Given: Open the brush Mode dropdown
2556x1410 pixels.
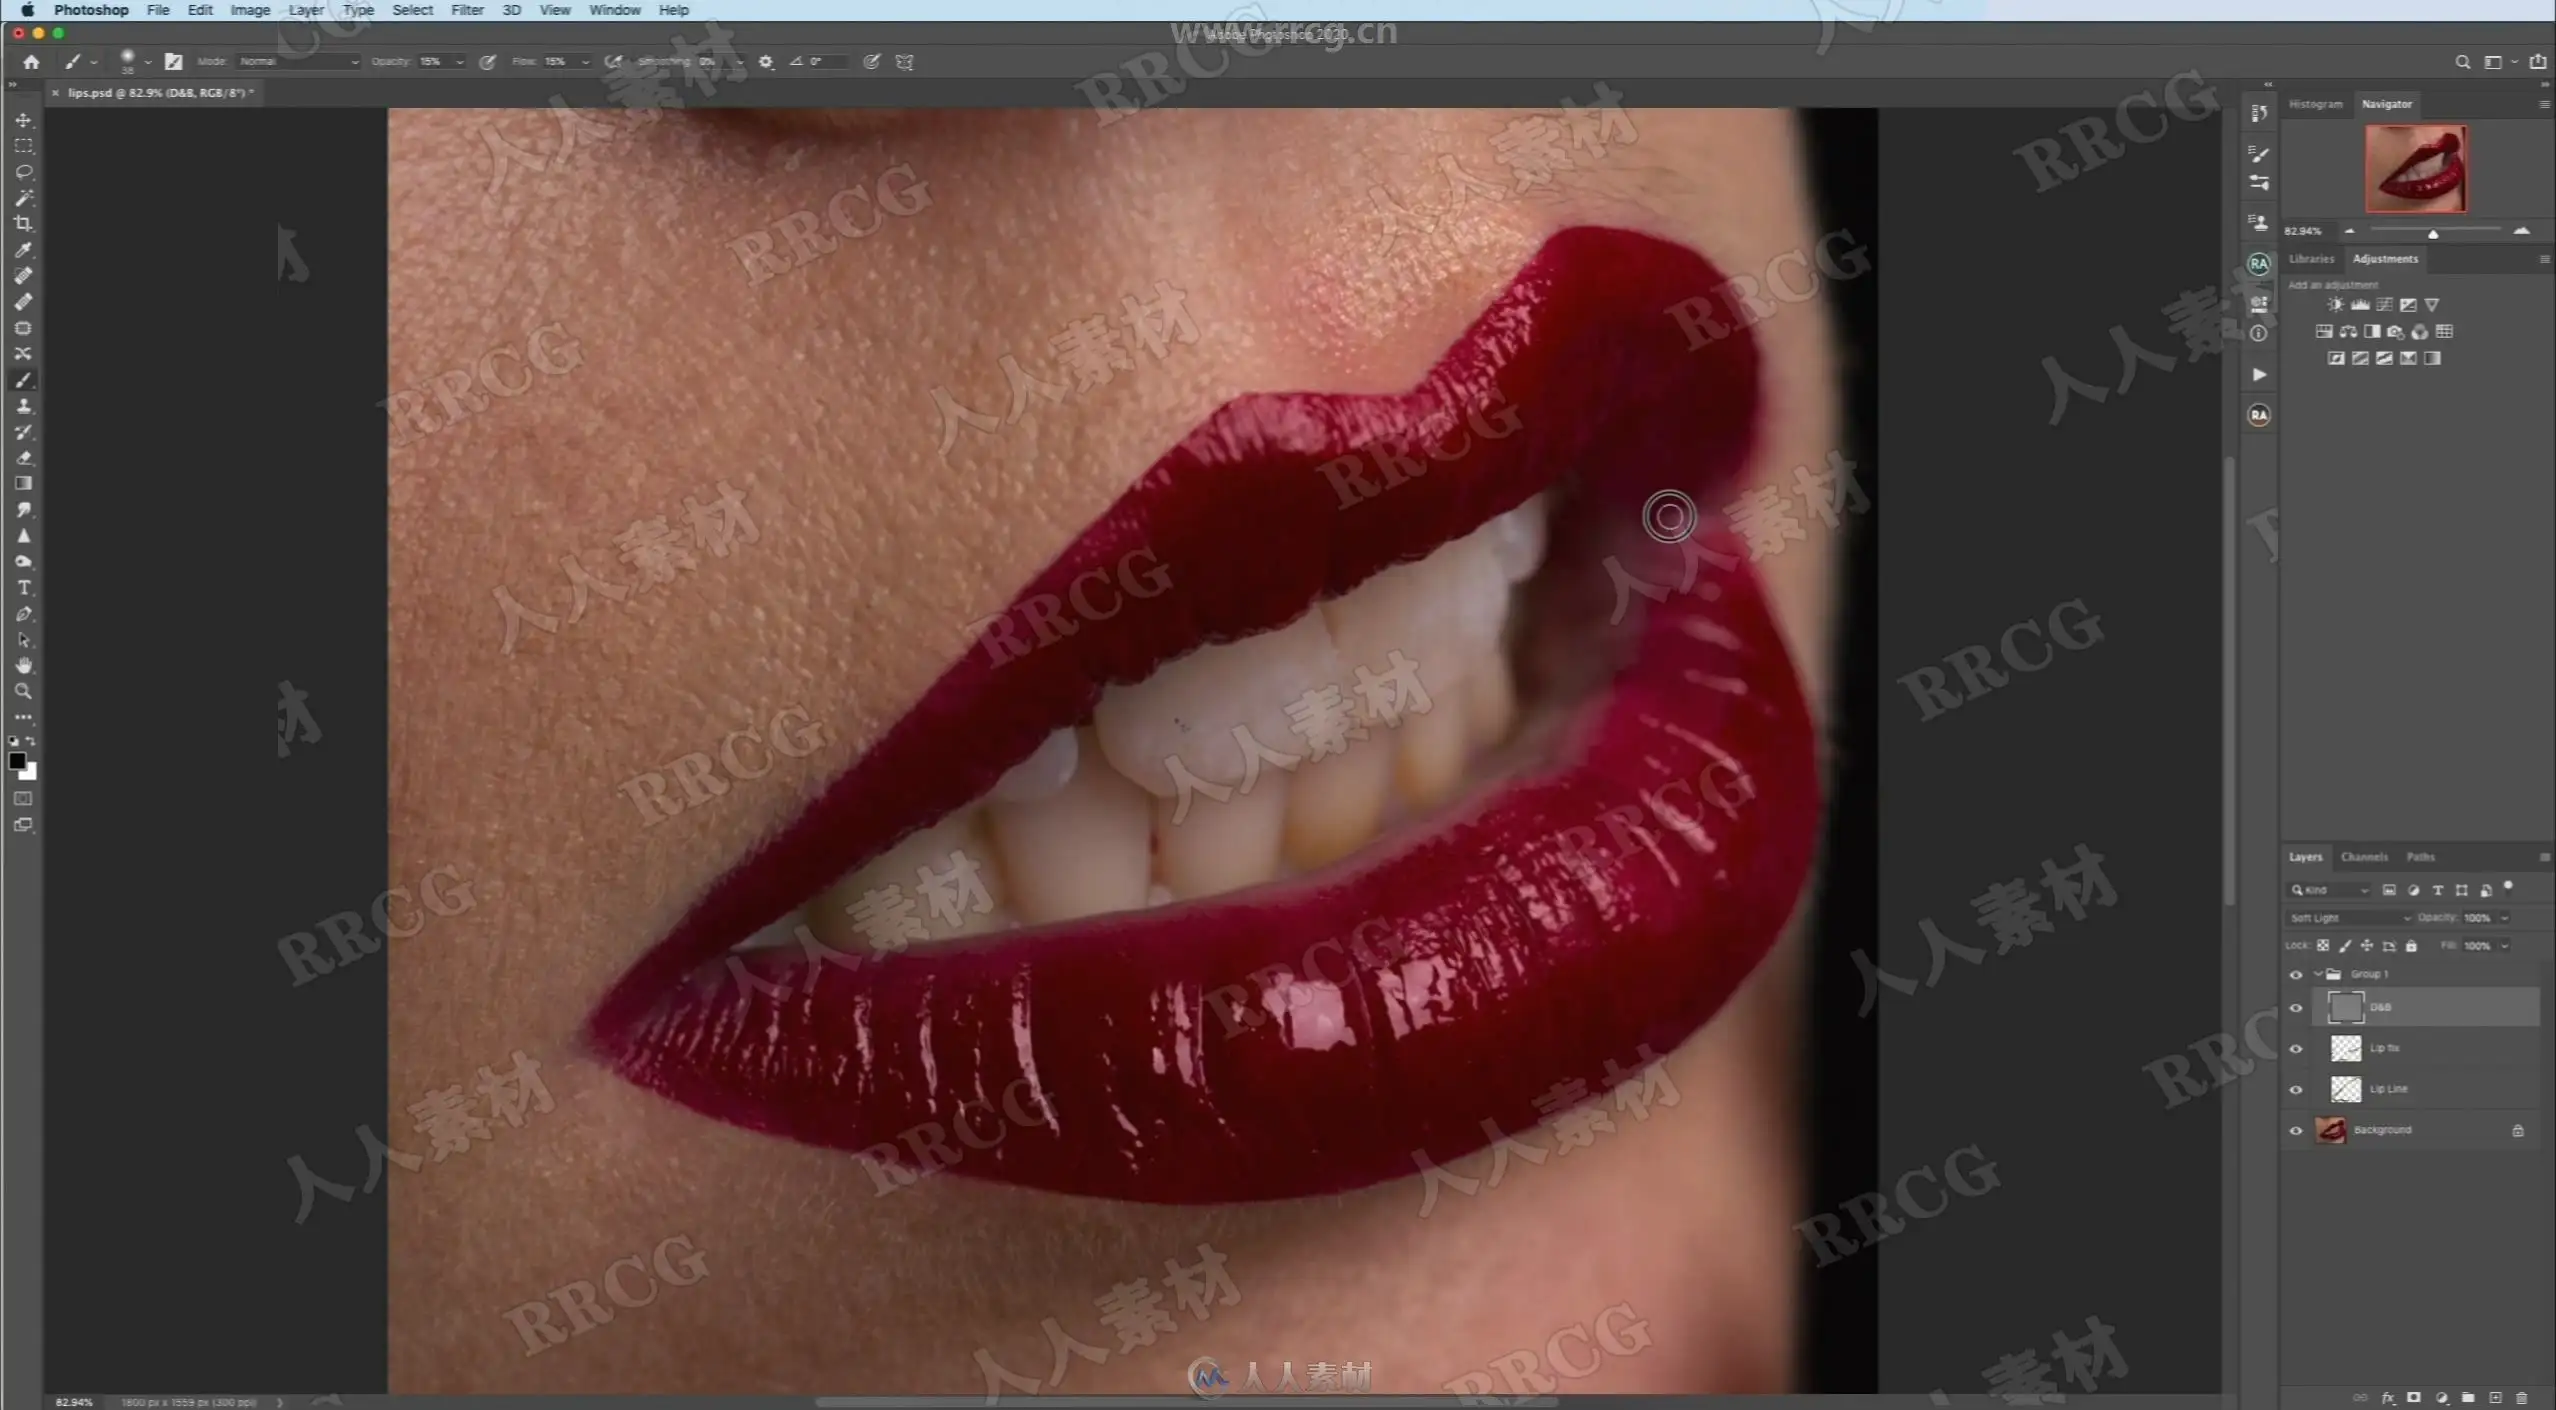Looking at the screenshot, I should tap(299, 62).
